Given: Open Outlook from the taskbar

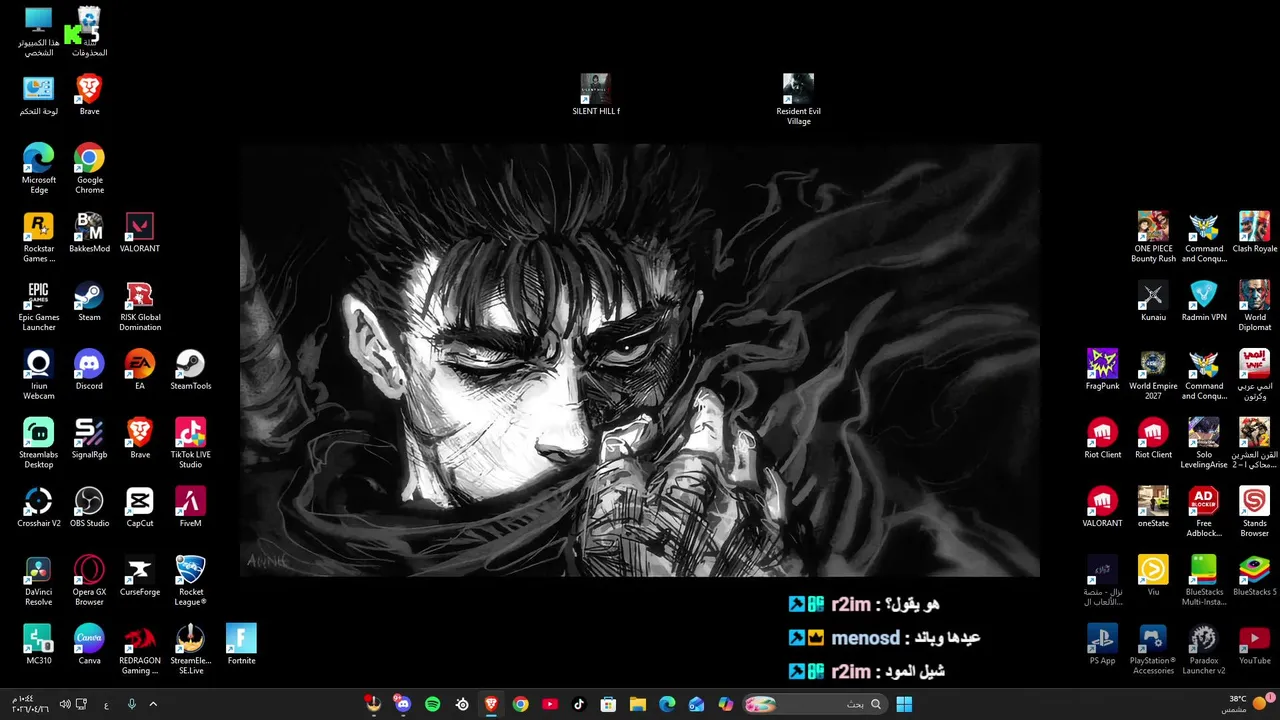Looking at the screenshot, I should [696, 704].
